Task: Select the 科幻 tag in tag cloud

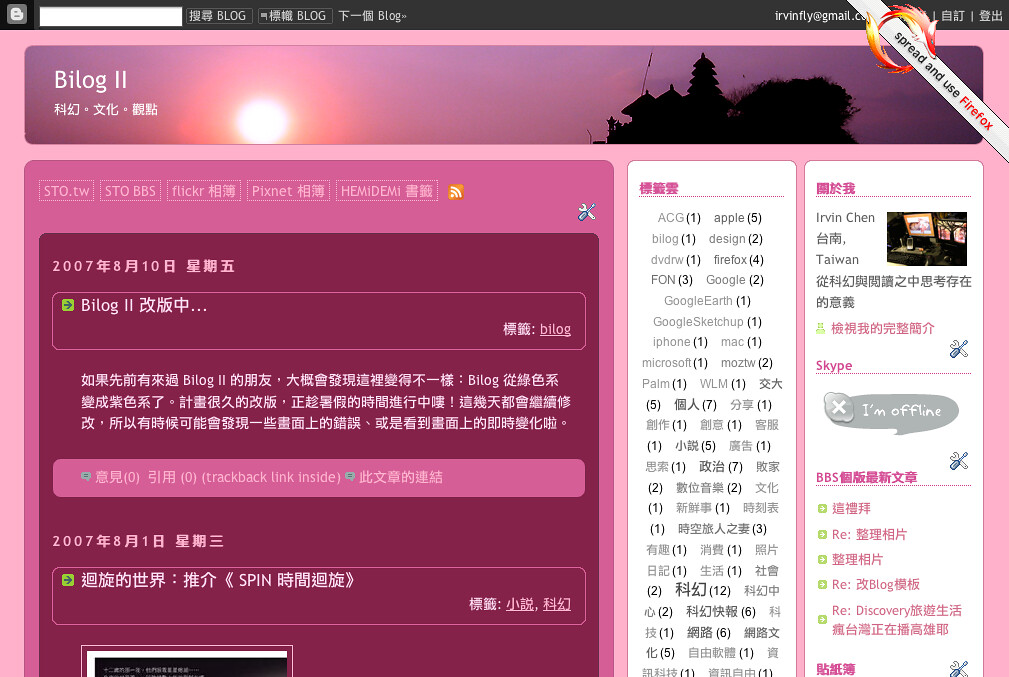Action: pyautogui.click(x=690, y=590)
